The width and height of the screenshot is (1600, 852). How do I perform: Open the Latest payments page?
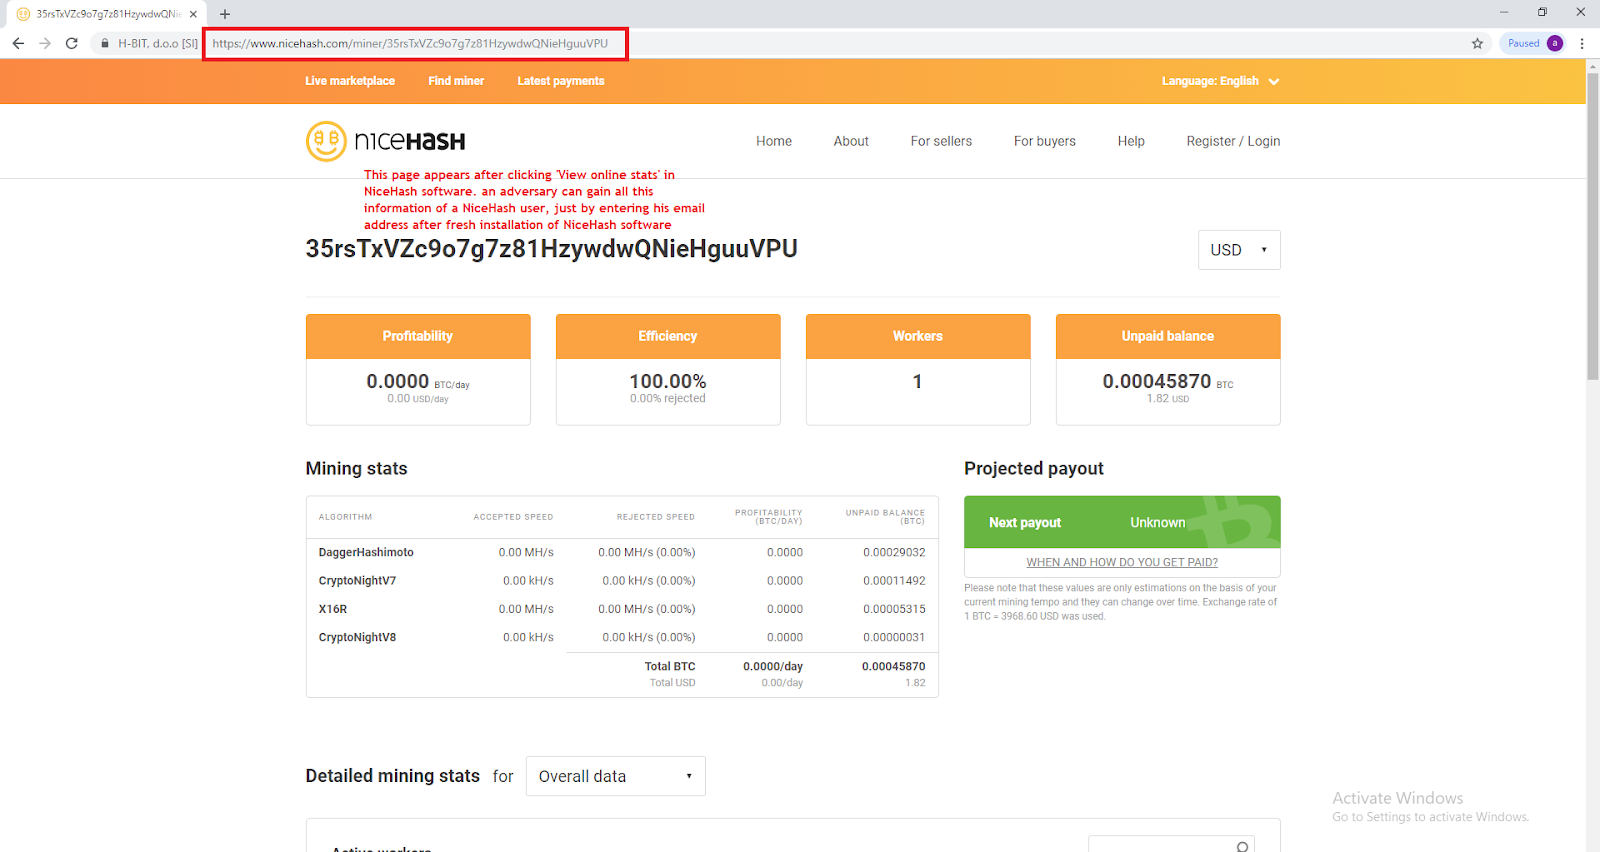click(561, 81)
